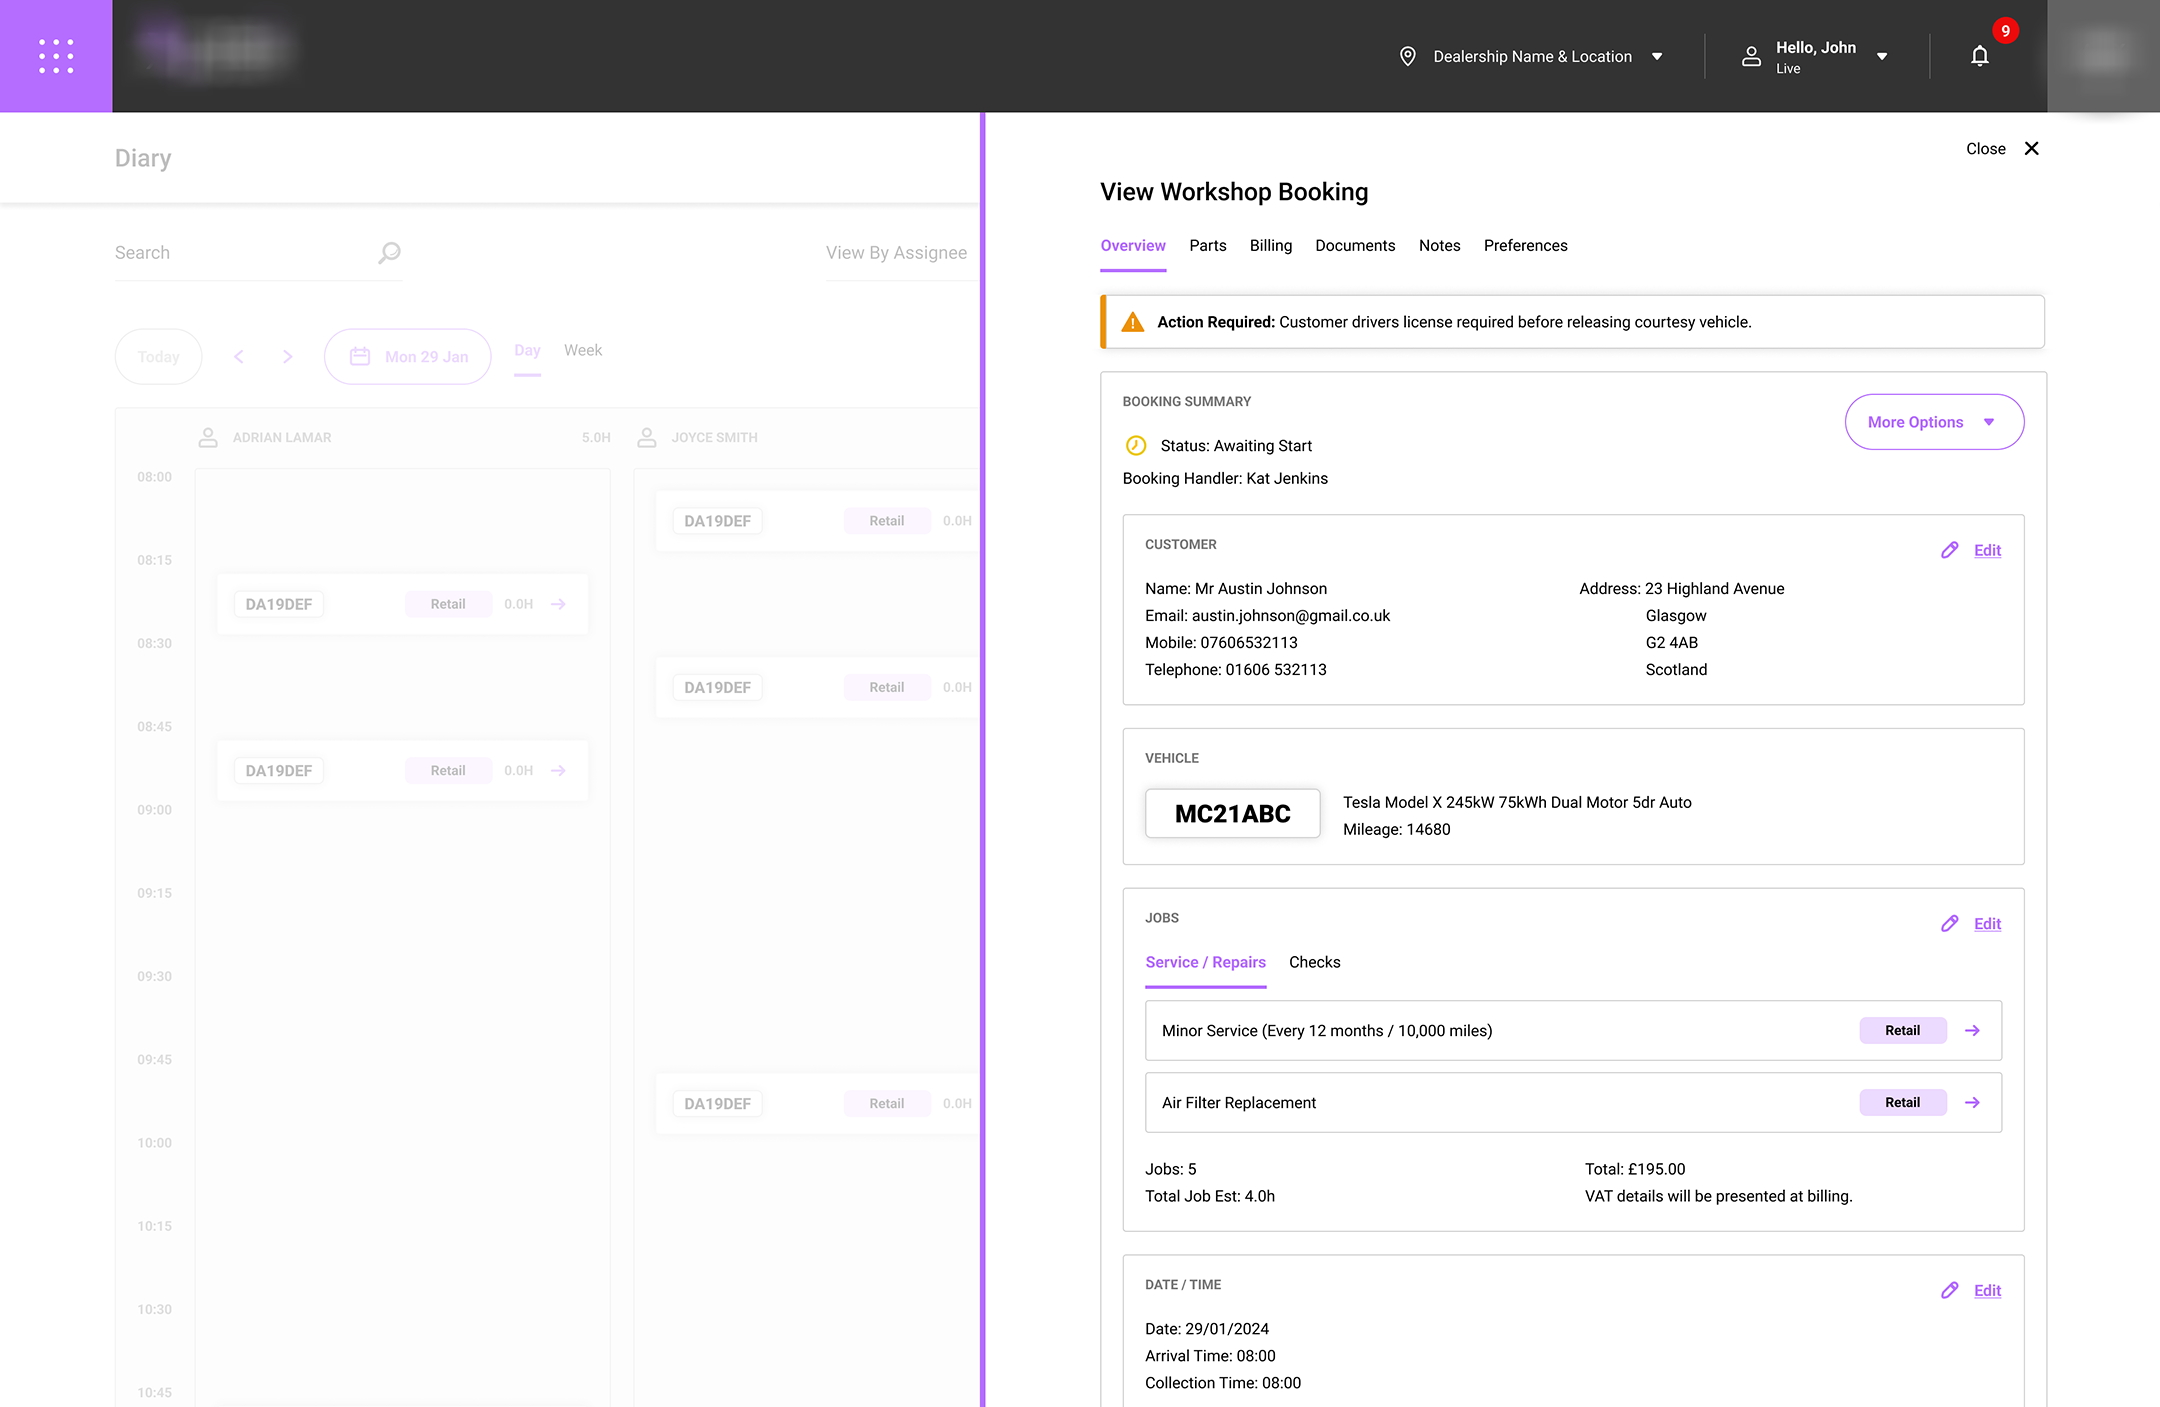The image size is (2160, 1407).
Task: Open the app grid menu icon
Action: (56, 56)
